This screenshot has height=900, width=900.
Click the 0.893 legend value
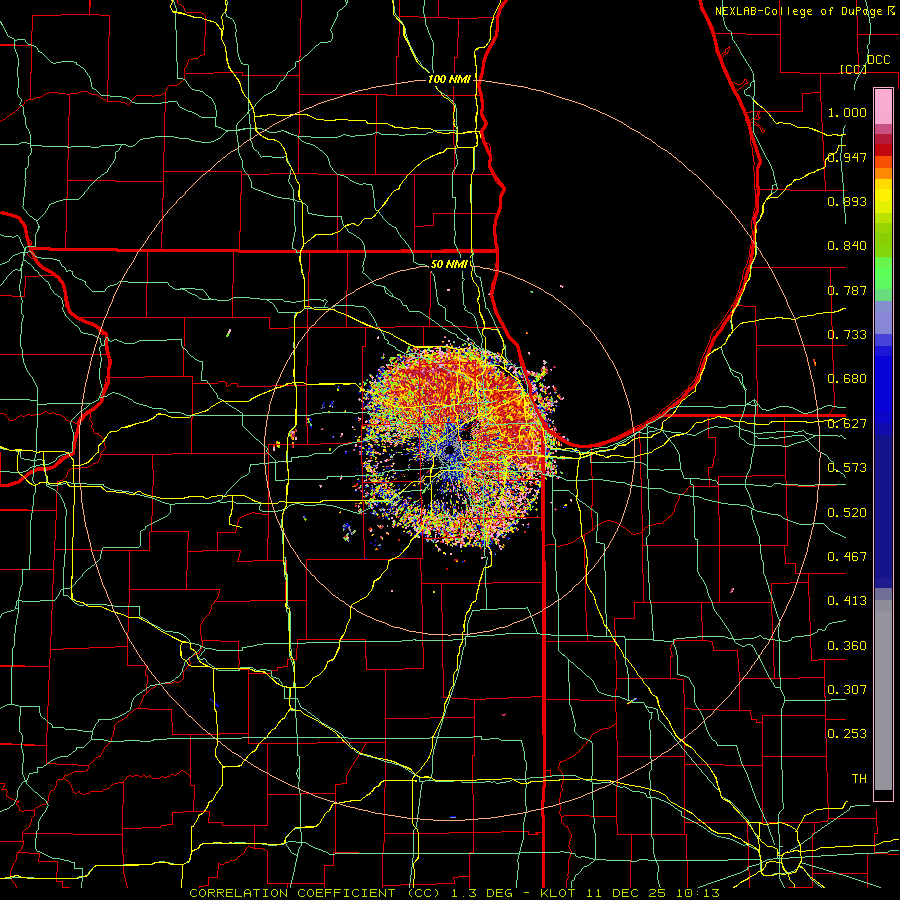(x=847, y=201)
